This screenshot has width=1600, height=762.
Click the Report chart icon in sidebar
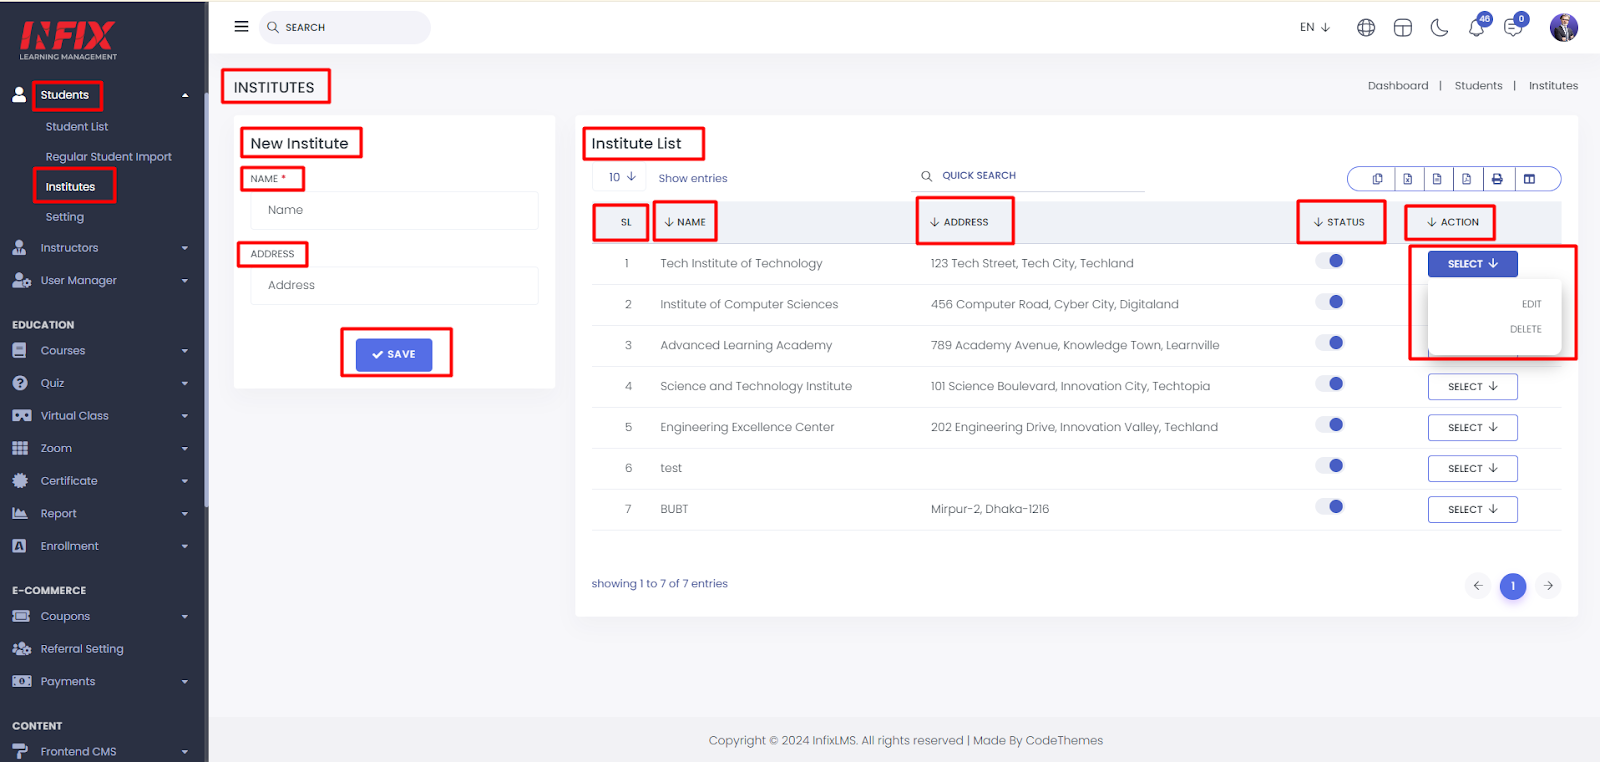(x=20, y=513)
